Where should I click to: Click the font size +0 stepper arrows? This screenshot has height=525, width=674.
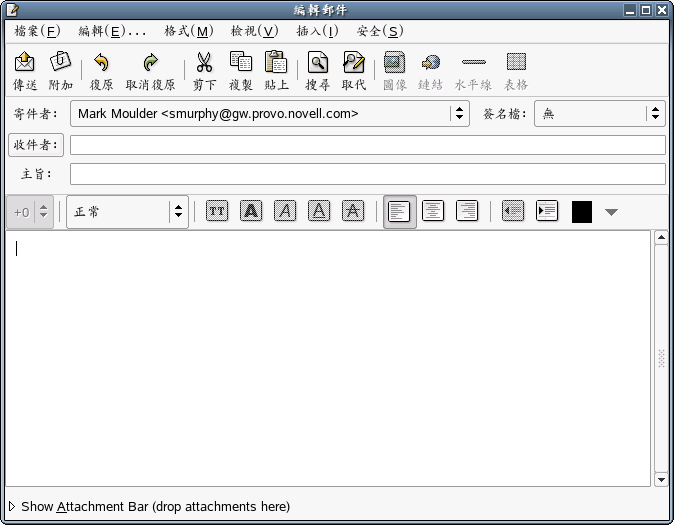pyautogui.click(x=43, y=212)
